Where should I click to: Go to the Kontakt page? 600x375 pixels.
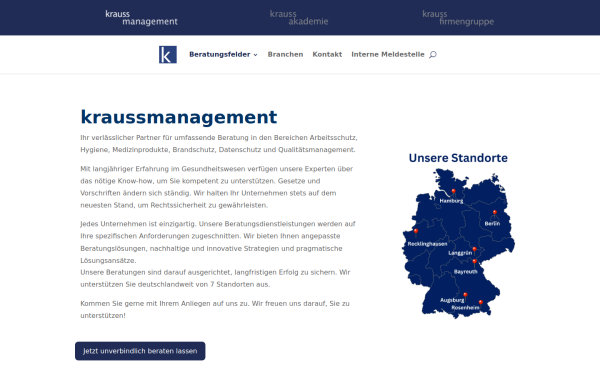click(327, 54)
